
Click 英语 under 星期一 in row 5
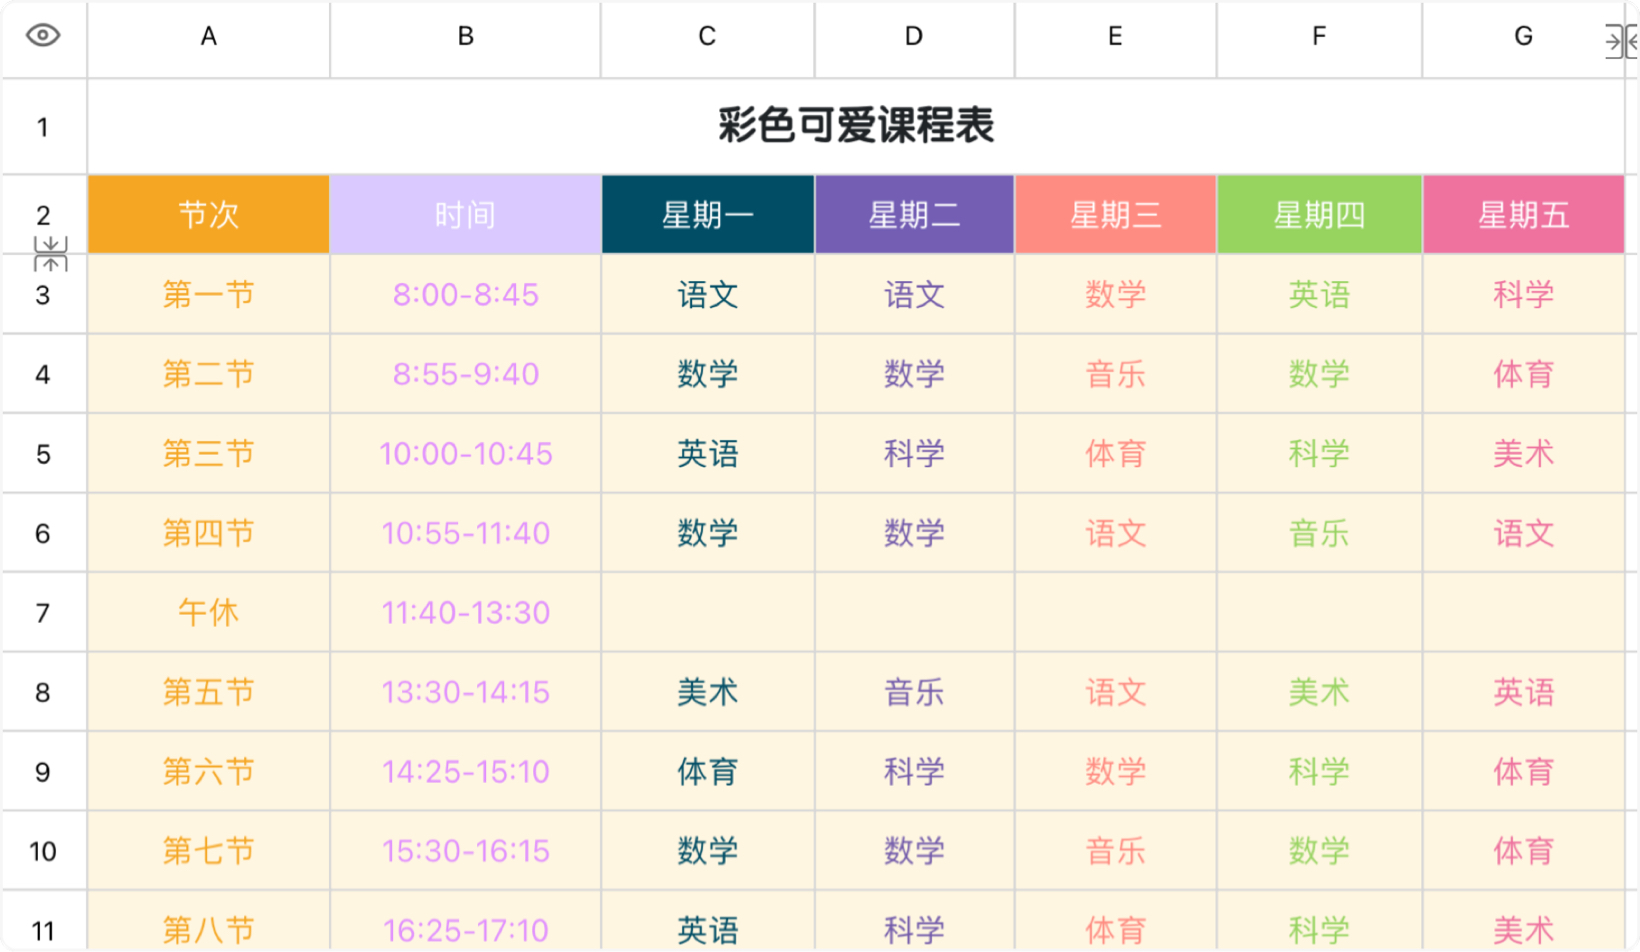707,454
